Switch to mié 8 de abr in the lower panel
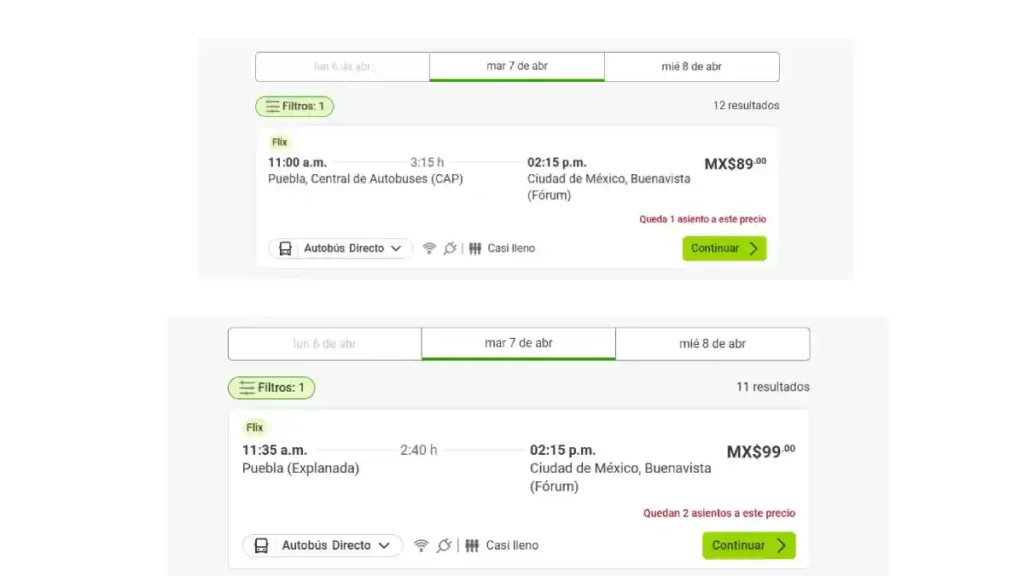Screen dimensions: 1024x576 pyautogui.click(x=712, y=344)
